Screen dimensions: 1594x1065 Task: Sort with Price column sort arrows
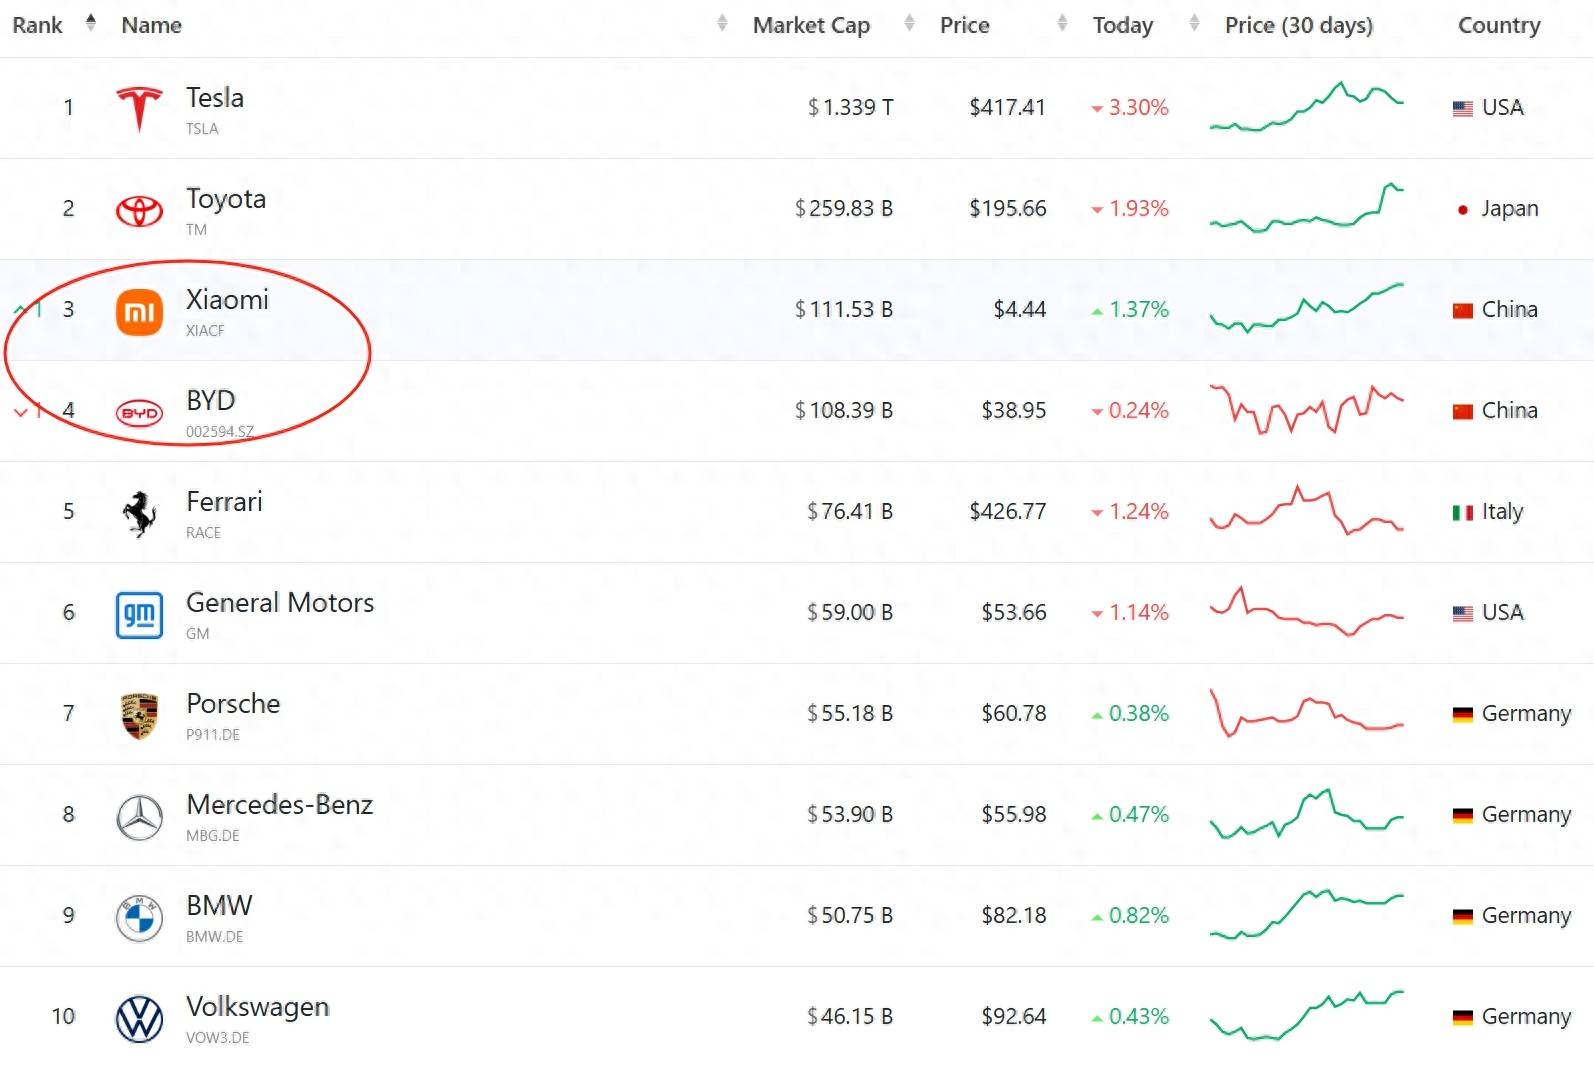(1062, 22)
